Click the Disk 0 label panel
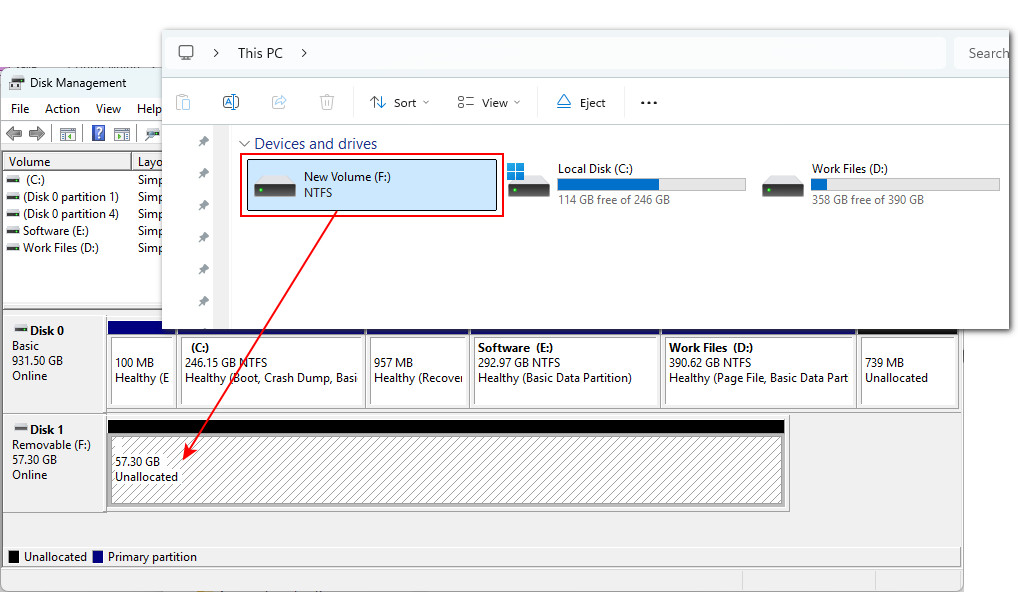 tap(55, 364)
